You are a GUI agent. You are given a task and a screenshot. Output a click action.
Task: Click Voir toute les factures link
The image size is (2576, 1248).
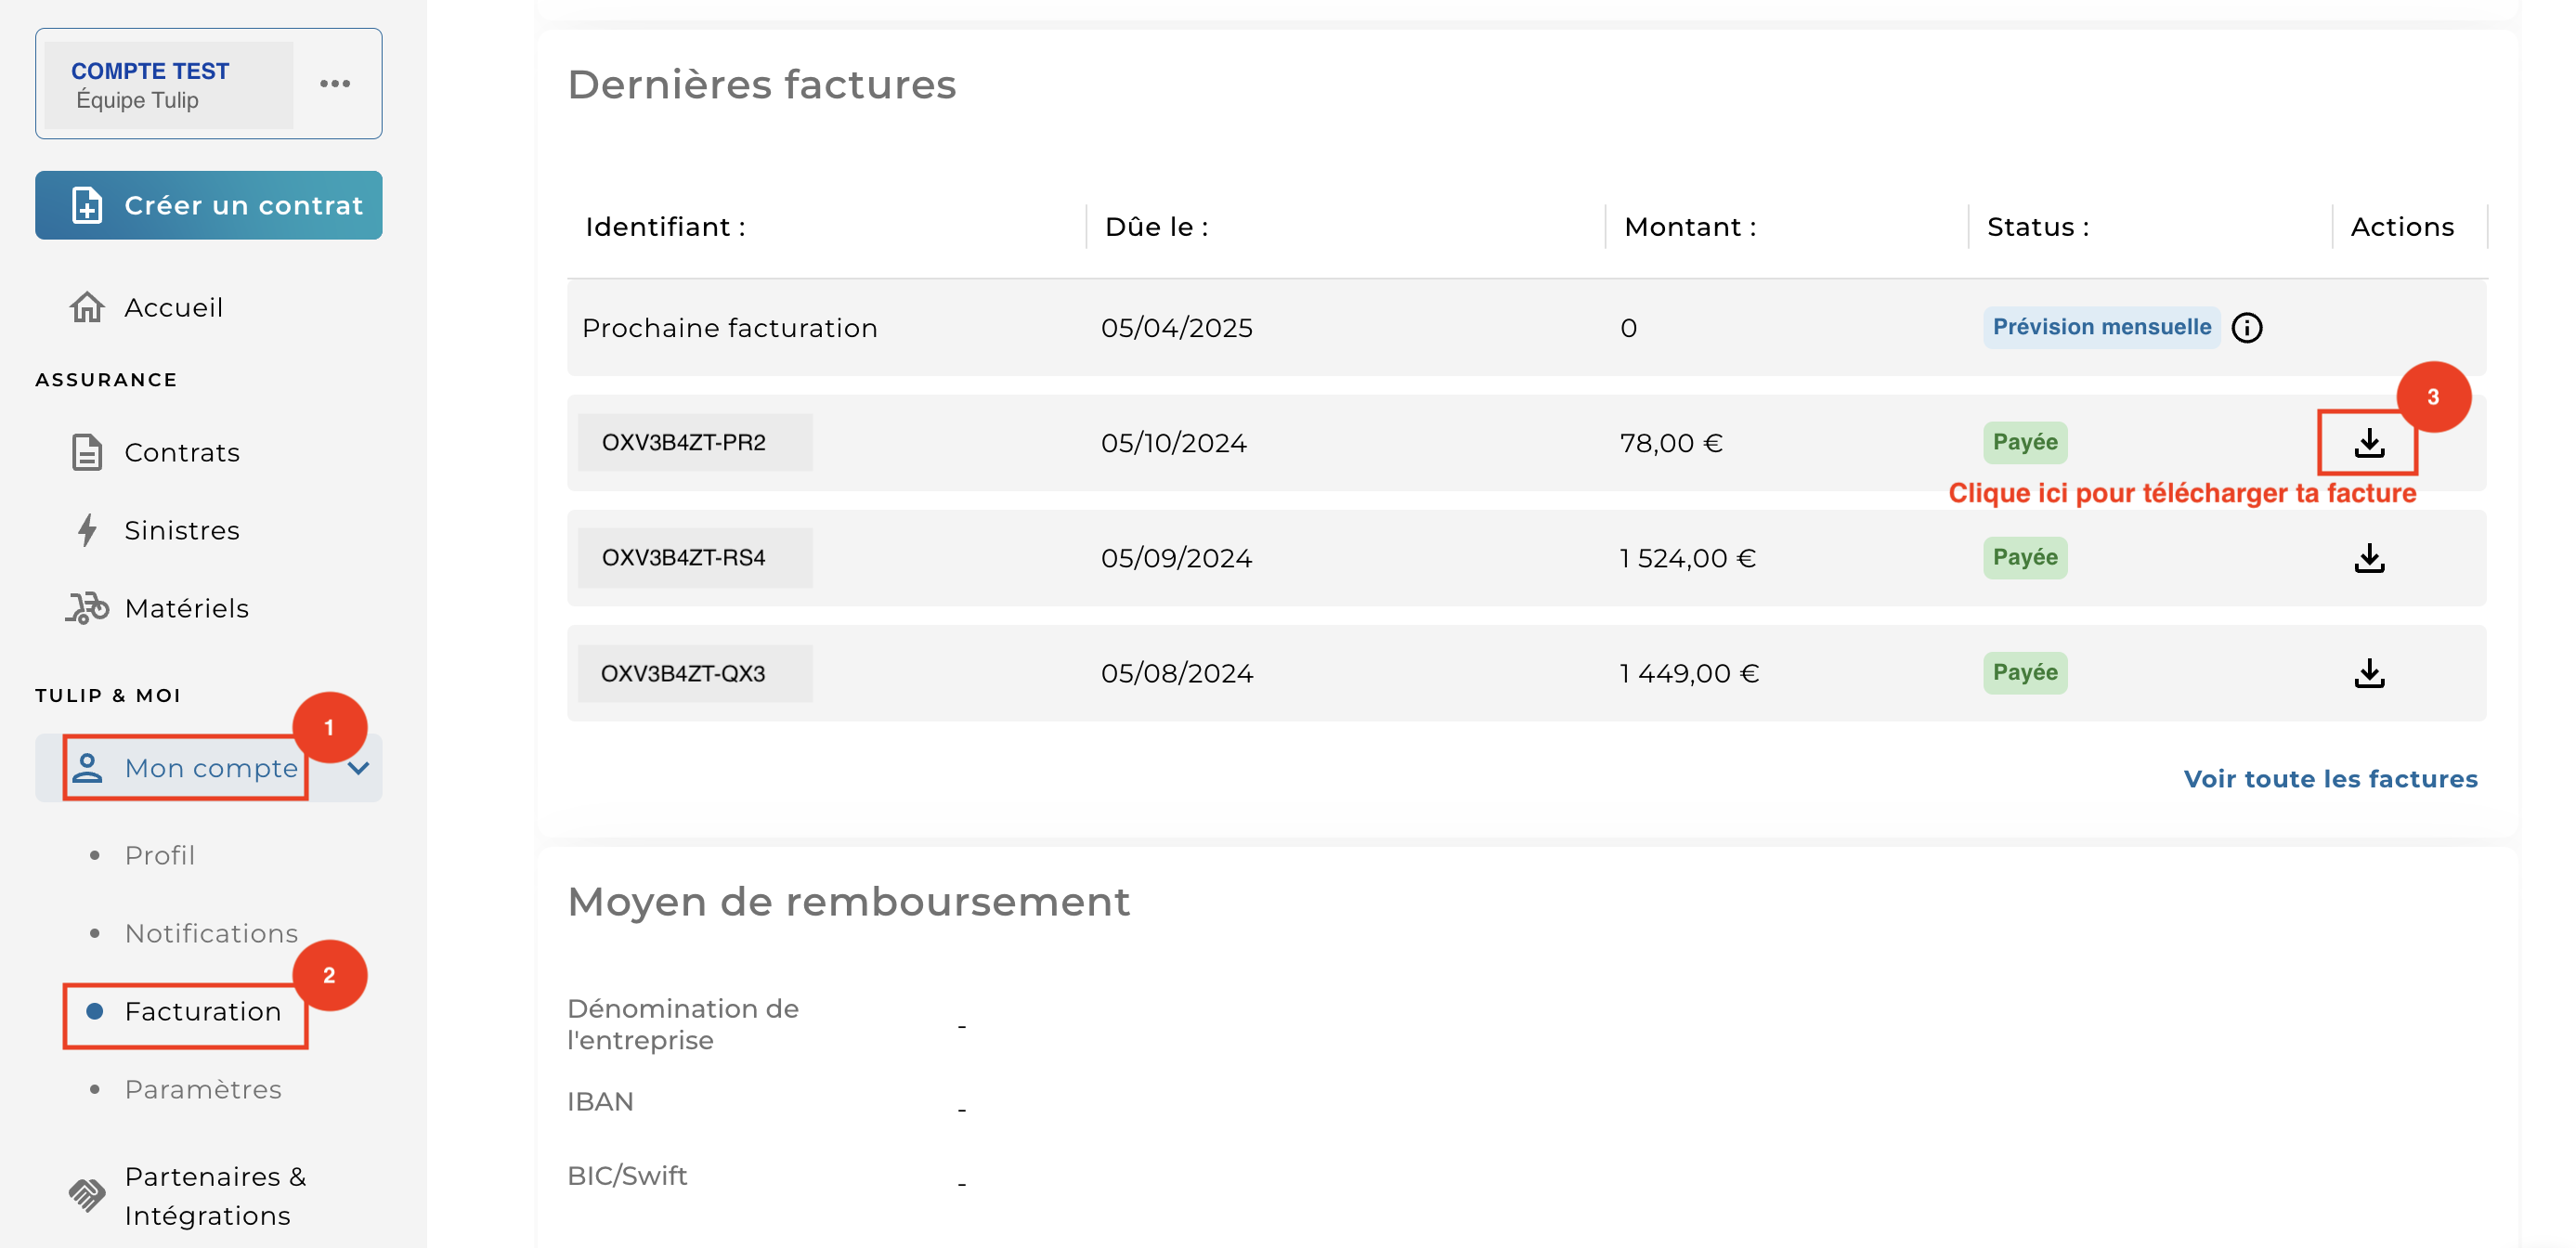pyautogui.click(x=2329, y=779)
